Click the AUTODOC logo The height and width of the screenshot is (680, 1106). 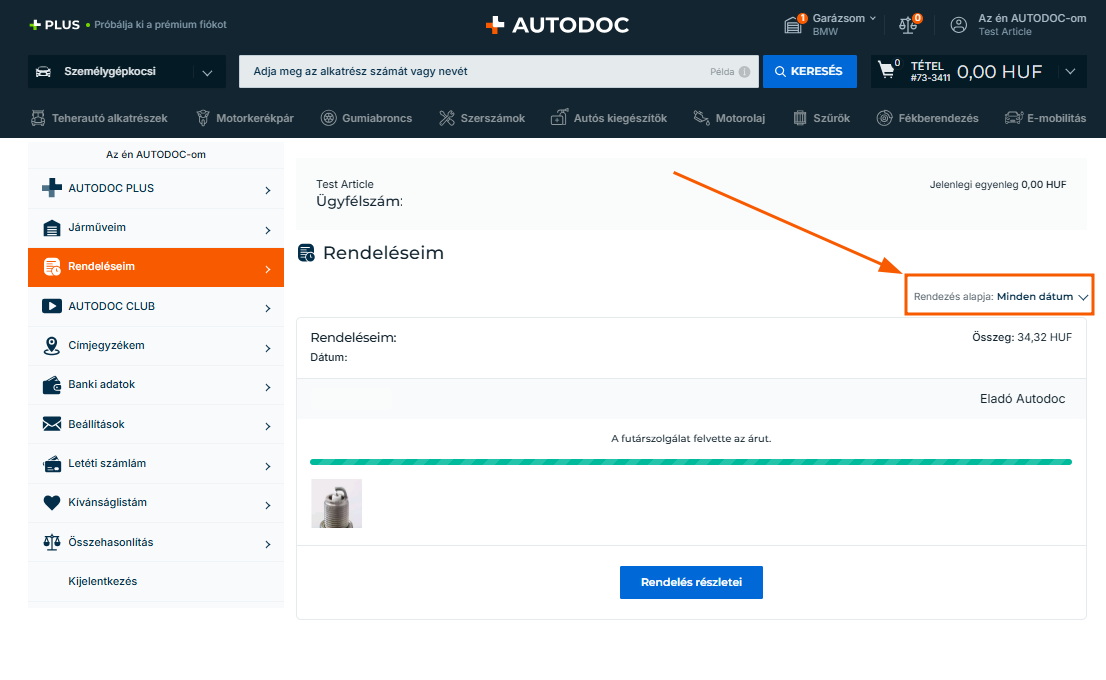point(557,25)
